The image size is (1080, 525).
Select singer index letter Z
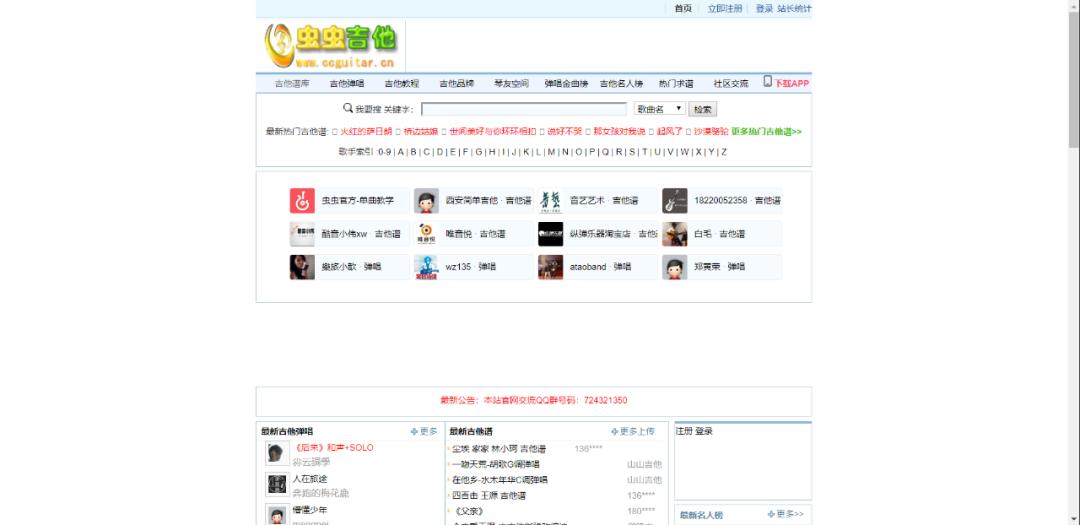coord(724,152)
